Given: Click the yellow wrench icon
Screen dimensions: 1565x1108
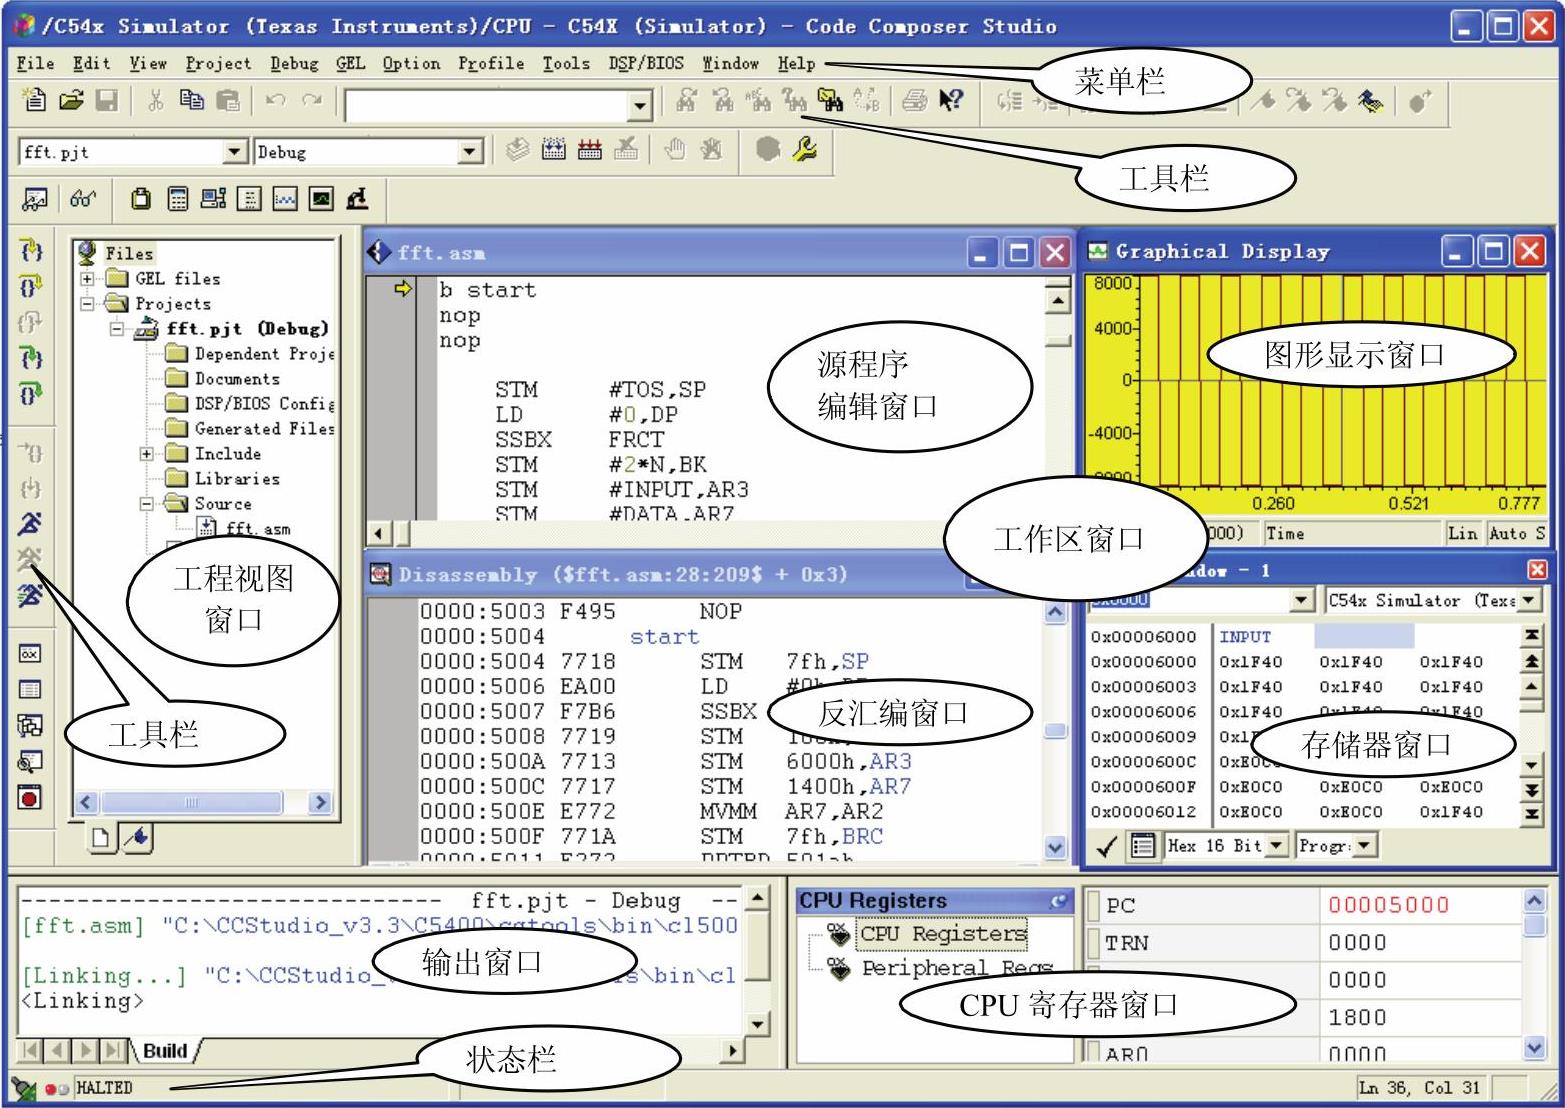Looking at the screenshot, I should click(x=804, y=150).
